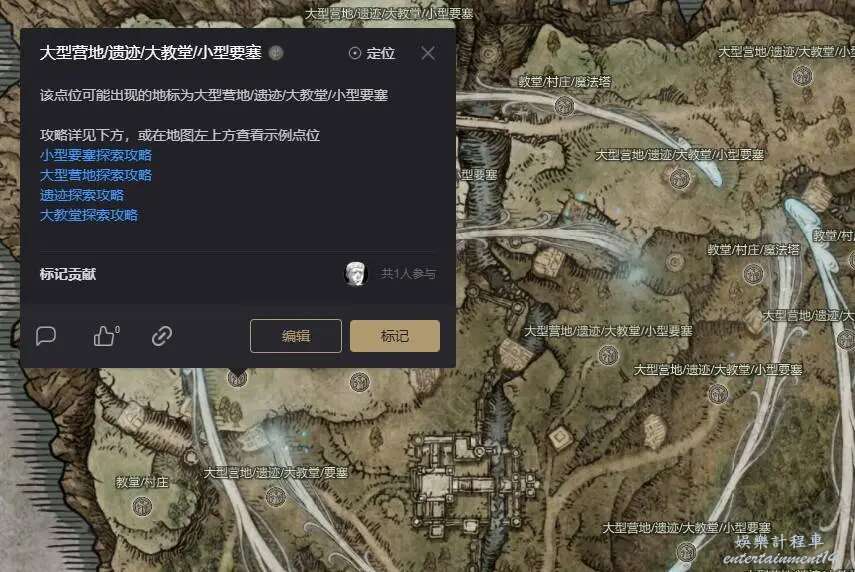The height and width of the screenshot is (572, 855).
Task: Select map marker under top 教堂/村庄/魔法塔 label
Action: point(564,105)
